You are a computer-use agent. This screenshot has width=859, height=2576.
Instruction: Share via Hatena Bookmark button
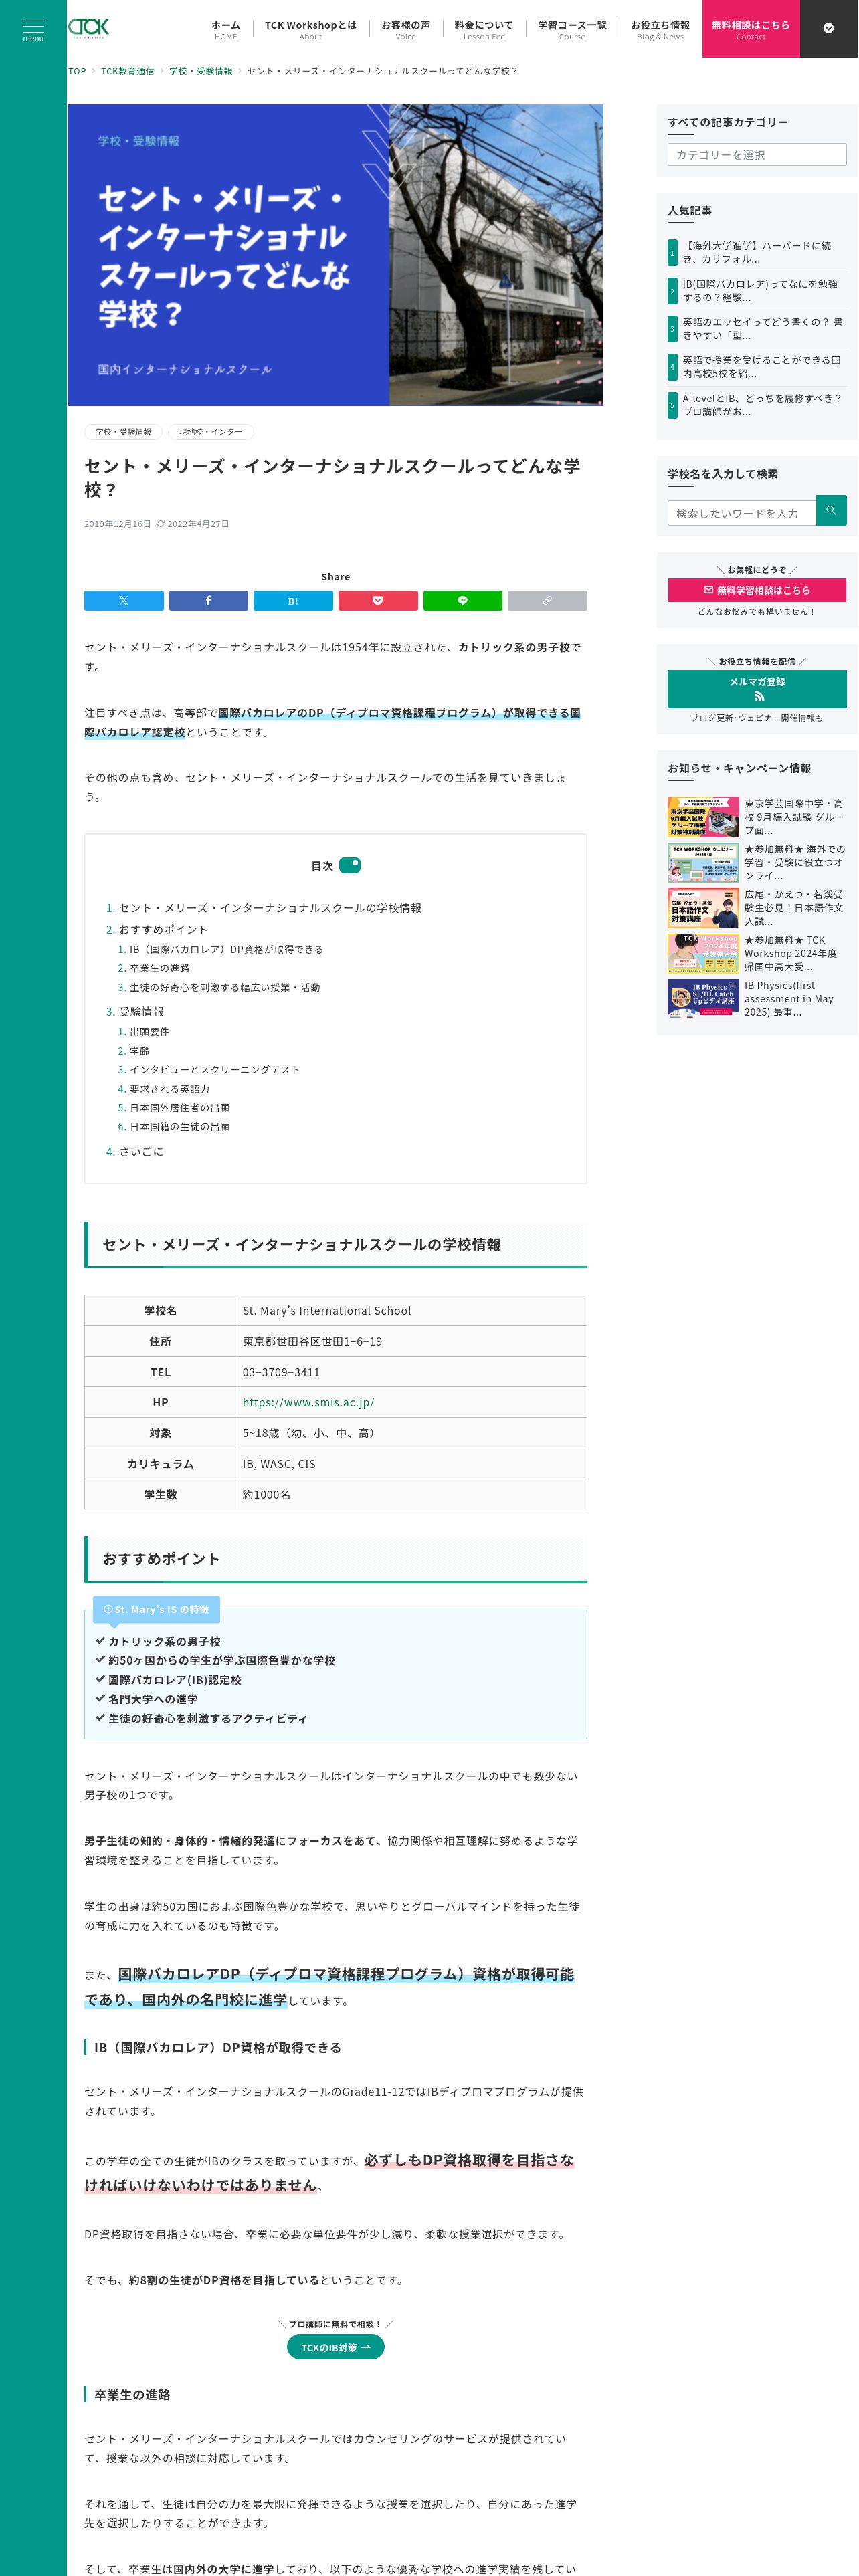[x=293, y=601]
